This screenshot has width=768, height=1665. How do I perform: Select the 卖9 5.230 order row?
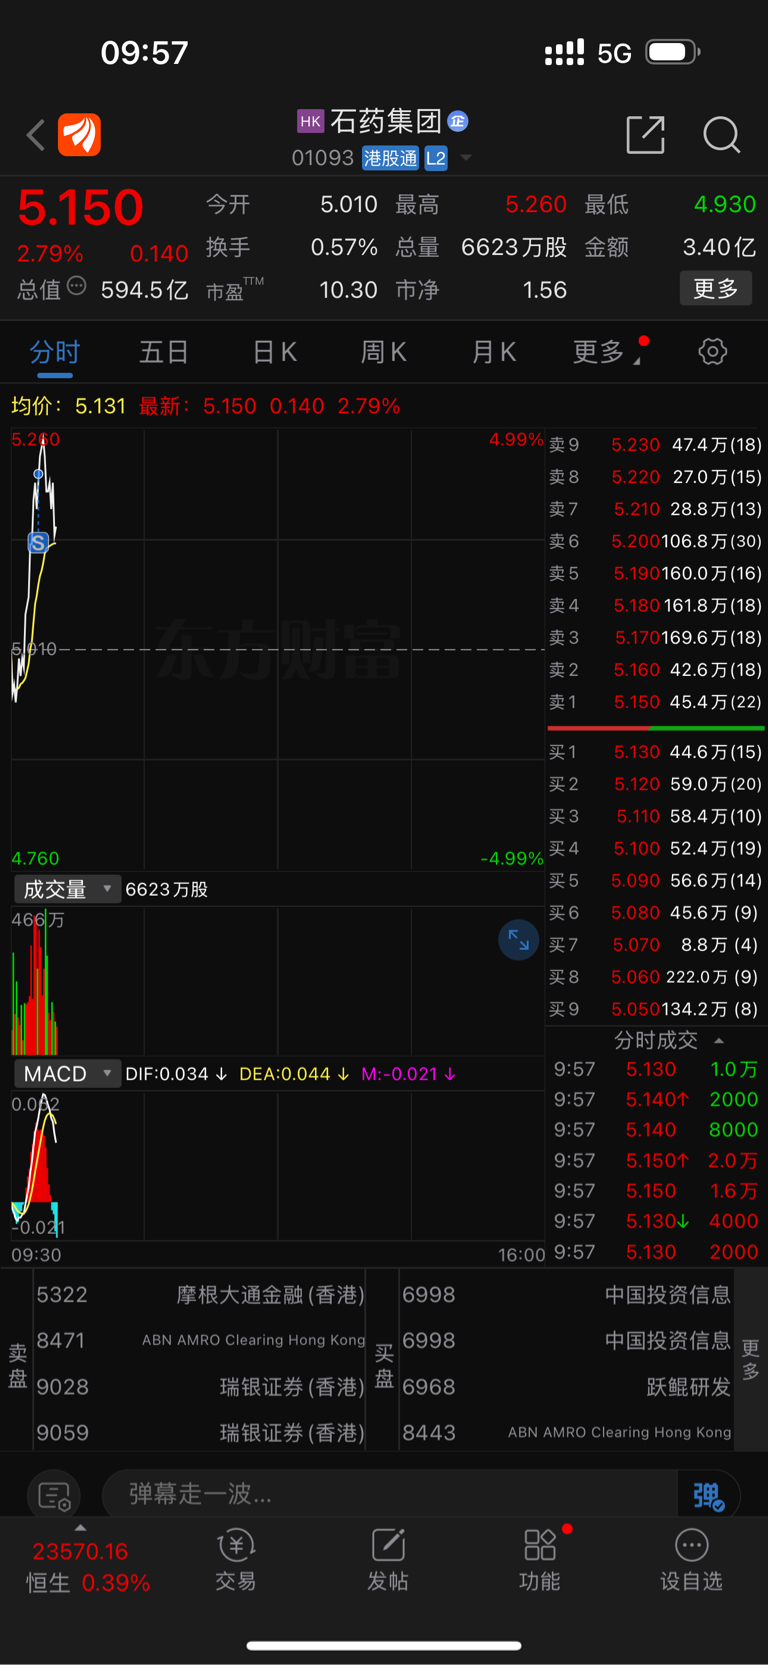click(656, 445)
